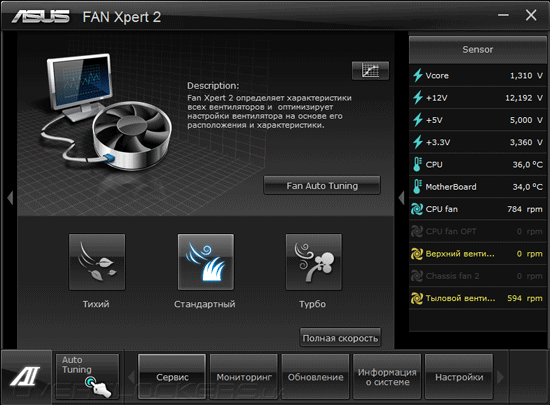Click the +3.3V value 3,360 V

point(526,142)
